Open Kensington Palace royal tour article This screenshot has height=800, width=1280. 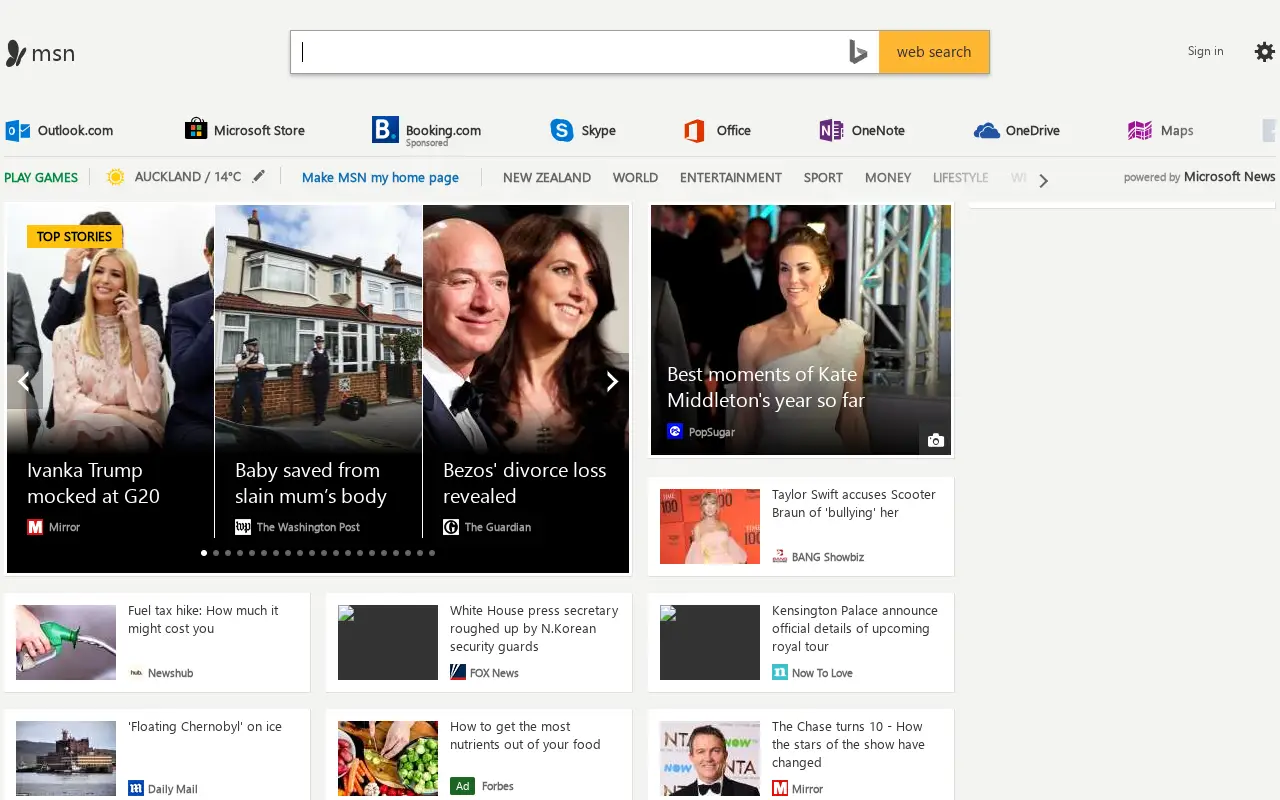pyautogui.click(x=801, y=642)
